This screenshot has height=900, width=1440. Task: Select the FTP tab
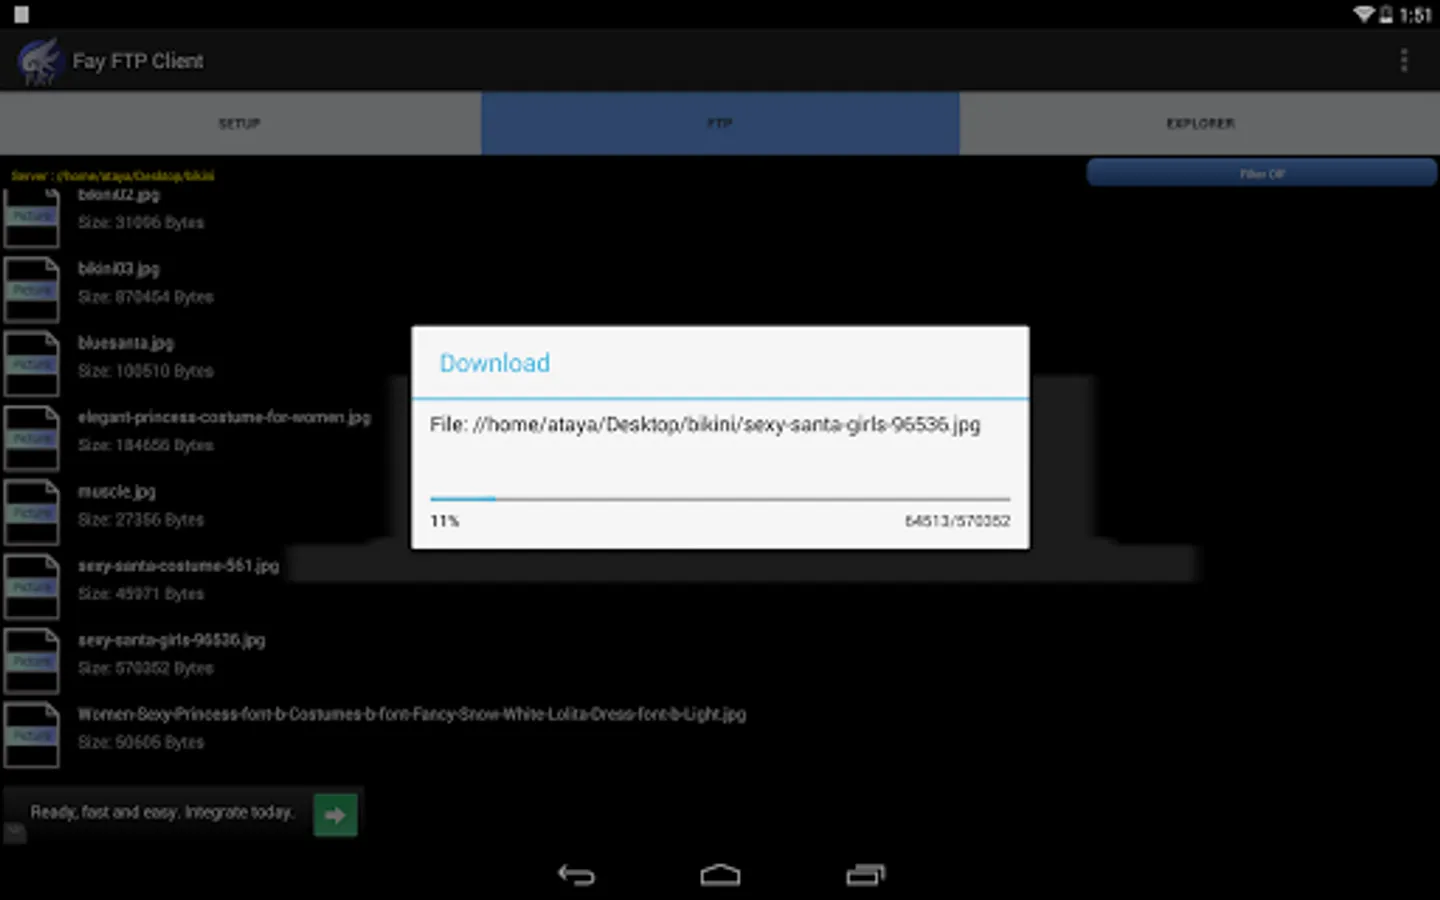tap(720, 123)
